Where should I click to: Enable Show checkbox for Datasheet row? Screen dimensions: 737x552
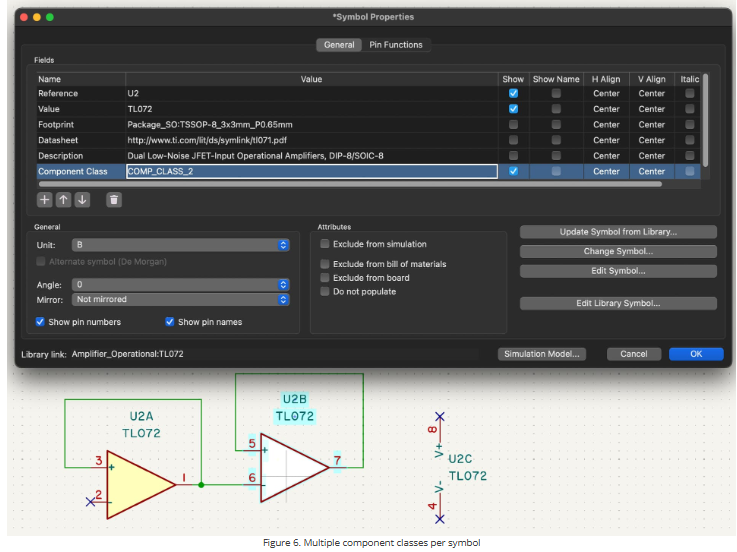[x=513, y=140]
